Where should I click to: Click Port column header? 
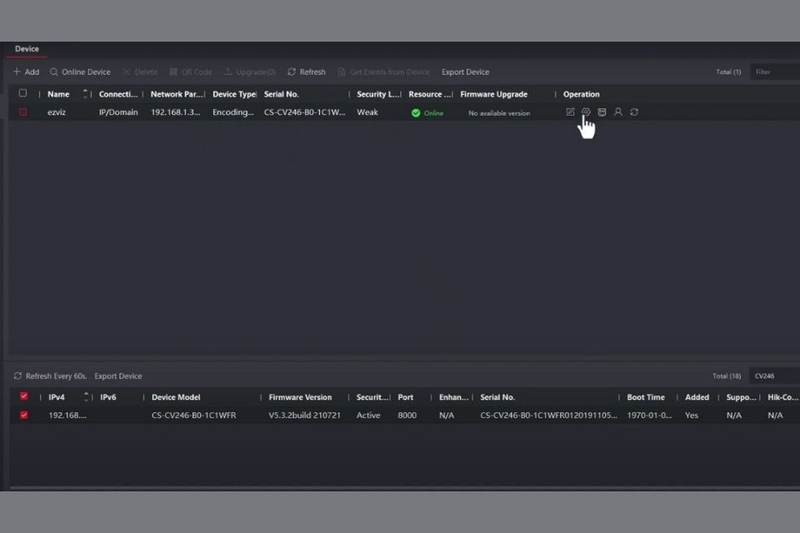coord(406,397)
